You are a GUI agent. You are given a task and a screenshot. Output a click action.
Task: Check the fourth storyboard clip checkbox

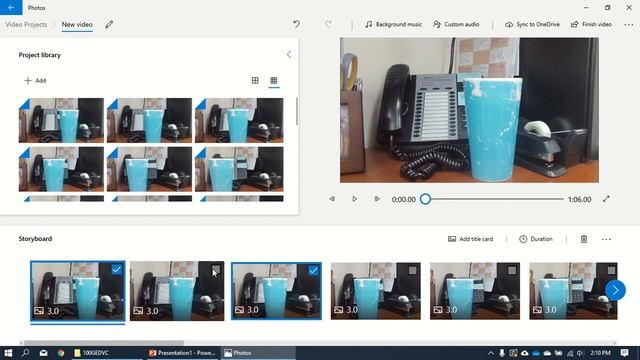point(413,270)
